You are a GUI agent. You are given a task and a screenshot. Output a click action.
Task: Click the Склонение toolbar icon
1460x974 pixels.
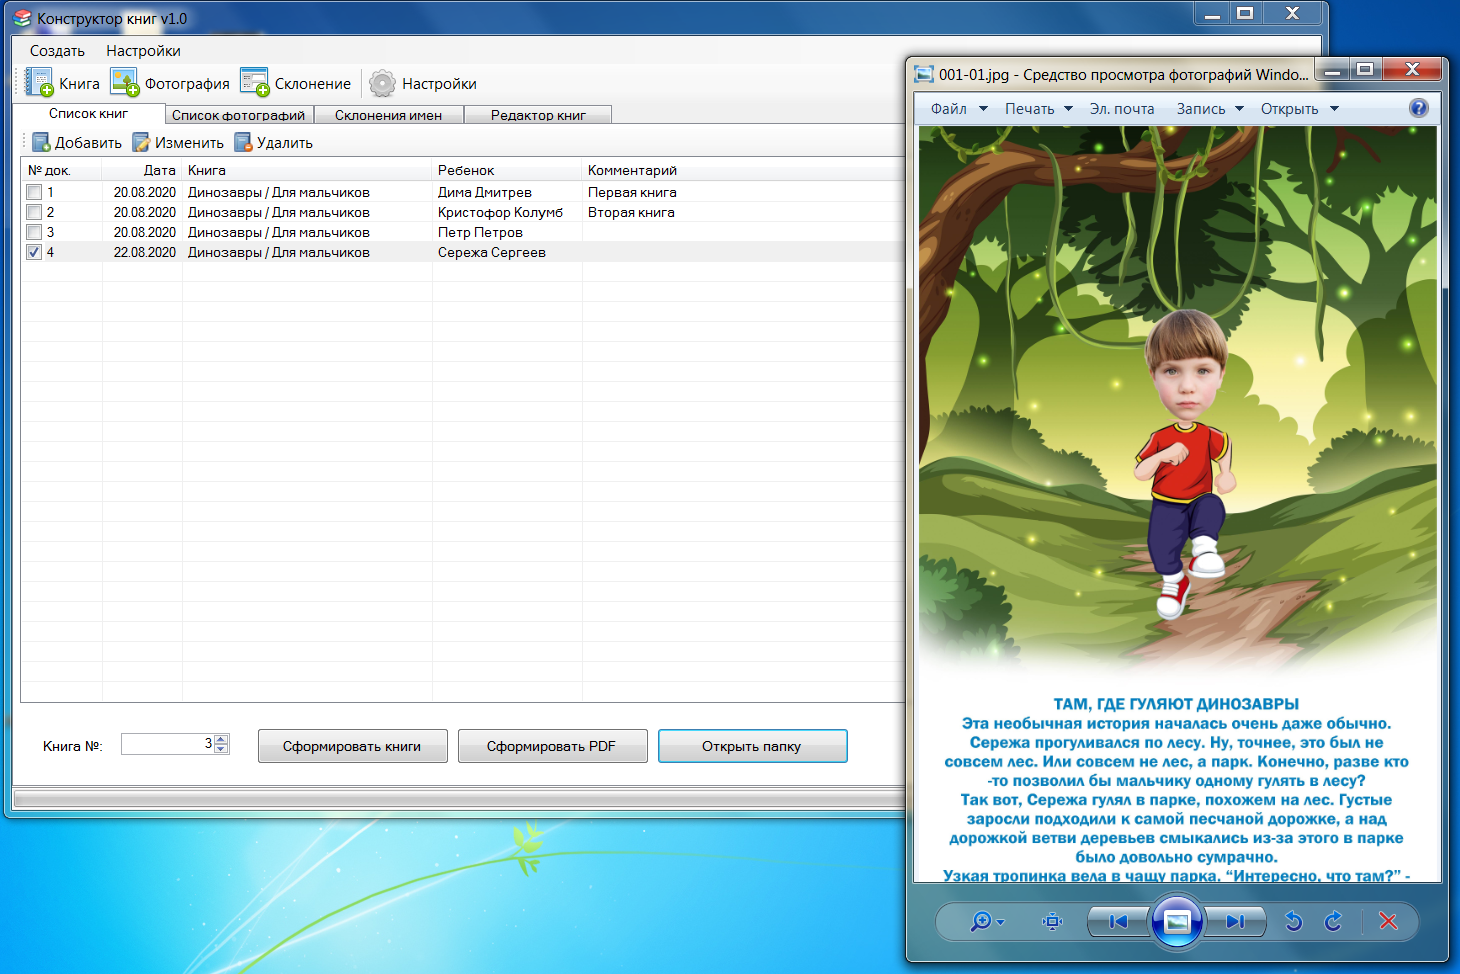(x=254, y=83)
